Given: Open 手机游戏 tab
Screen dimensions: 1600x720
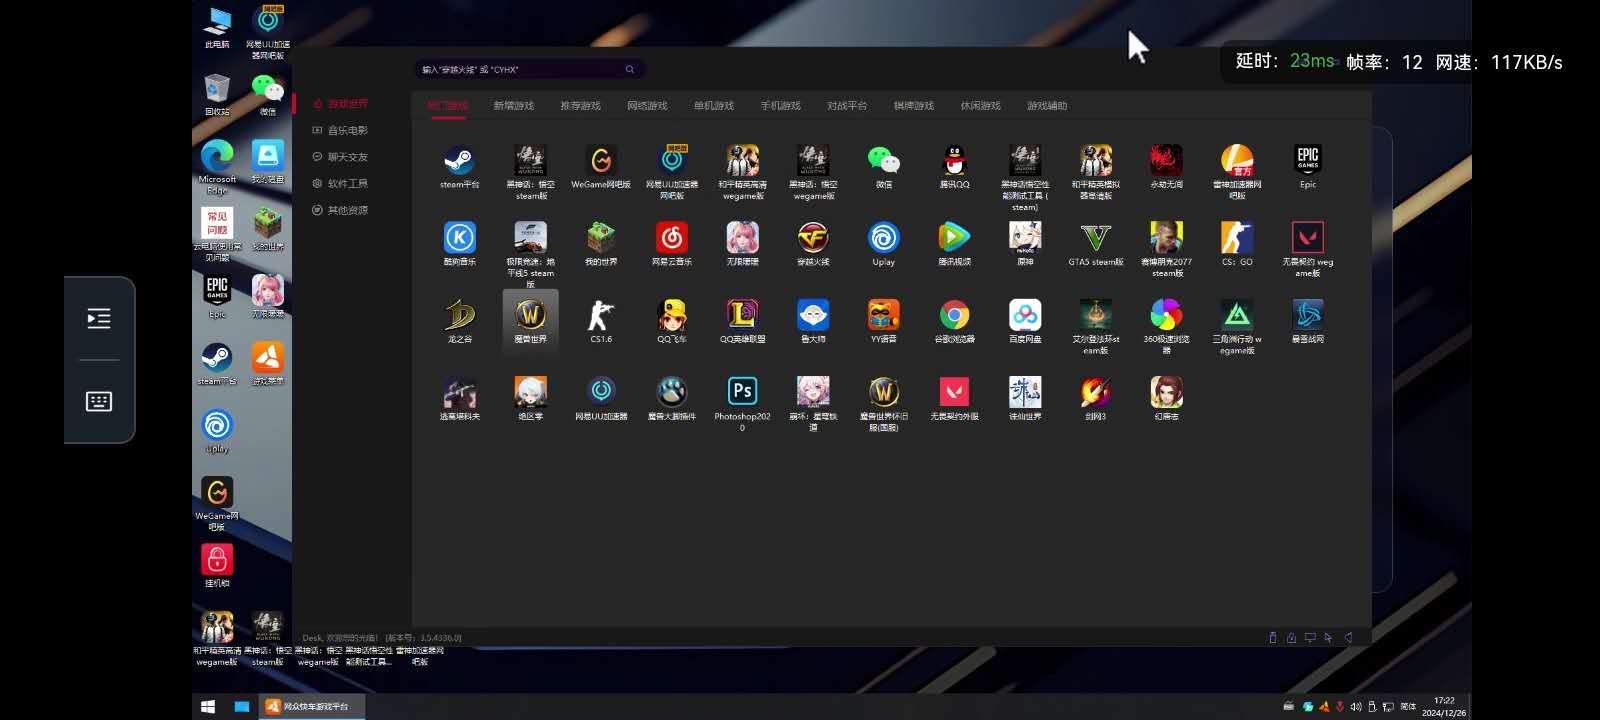Looking at the screenshot, I should 781,106.
